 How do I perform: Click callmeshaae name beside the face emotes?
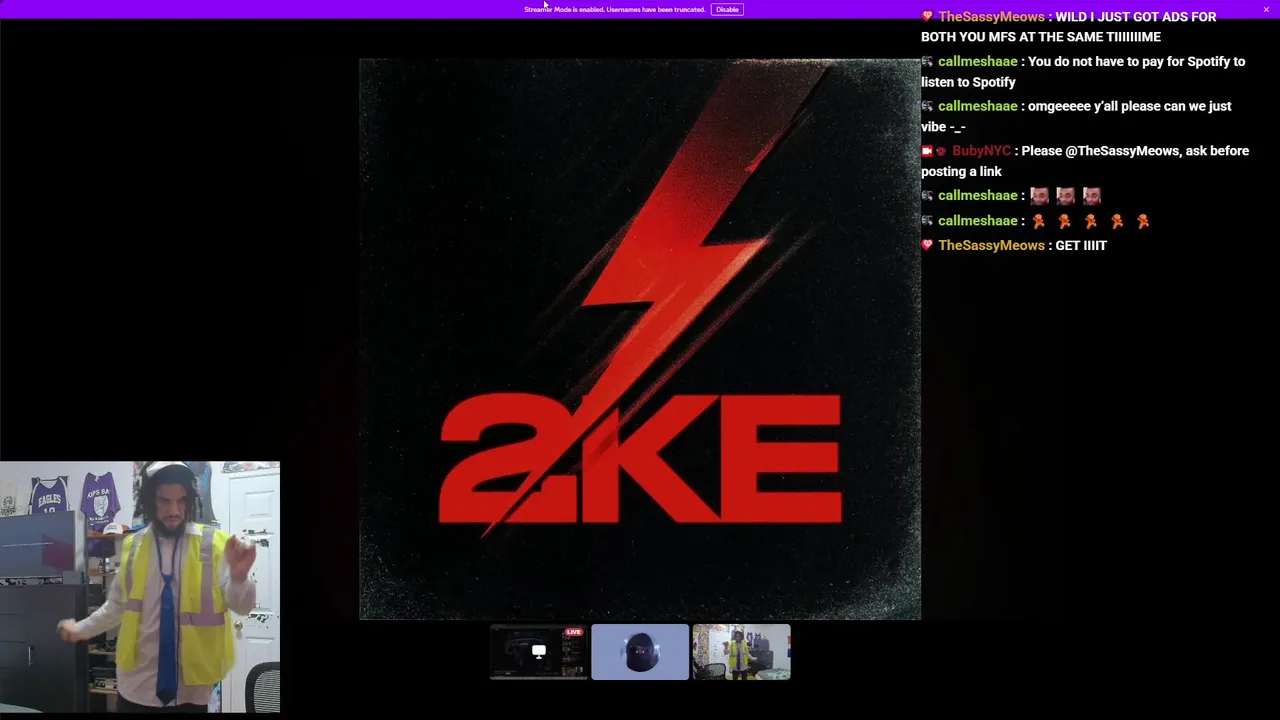tap(977, 195)
